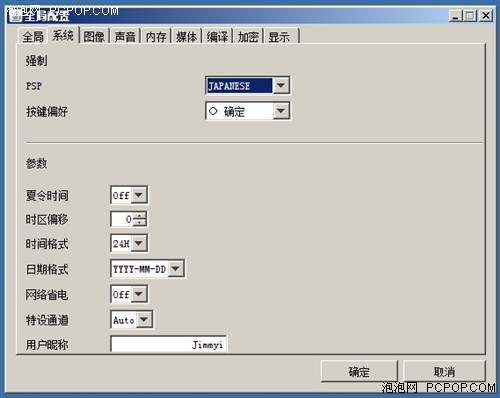Expand the PSP language dropdown arrow

click(281, 86)
